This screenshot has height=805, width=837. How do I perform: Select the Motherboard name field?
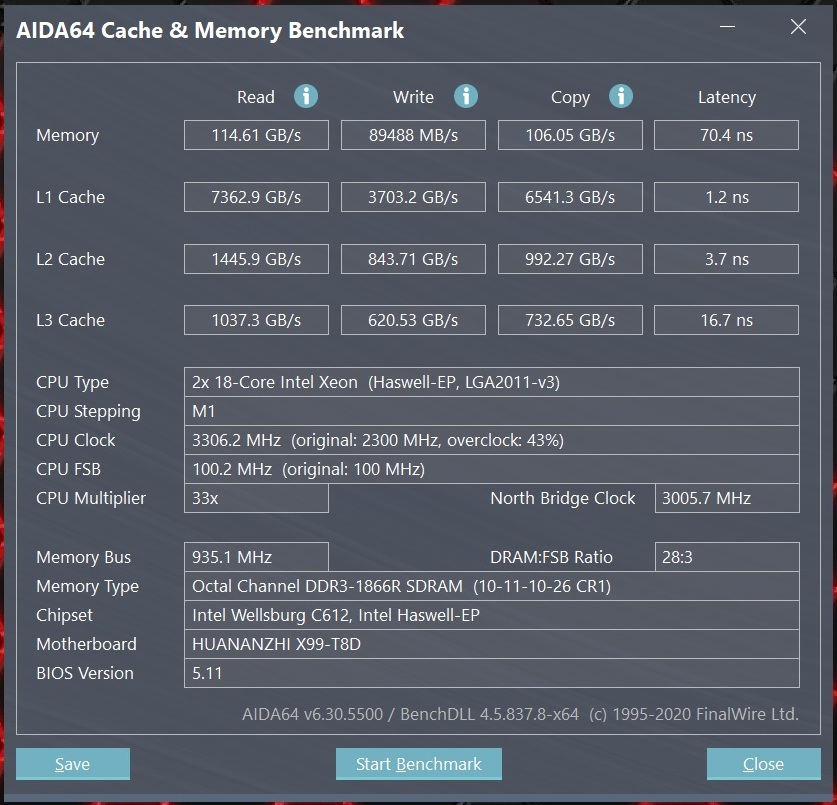point(492,644)
